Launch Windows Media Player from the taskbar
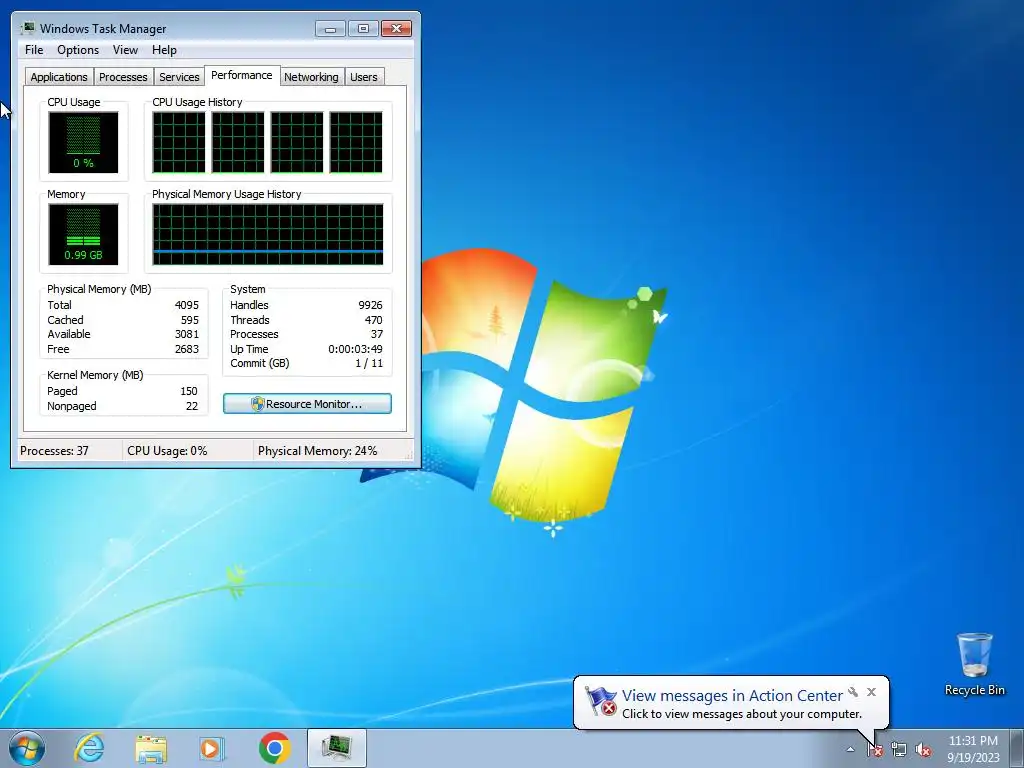 [x=212, y=748]
